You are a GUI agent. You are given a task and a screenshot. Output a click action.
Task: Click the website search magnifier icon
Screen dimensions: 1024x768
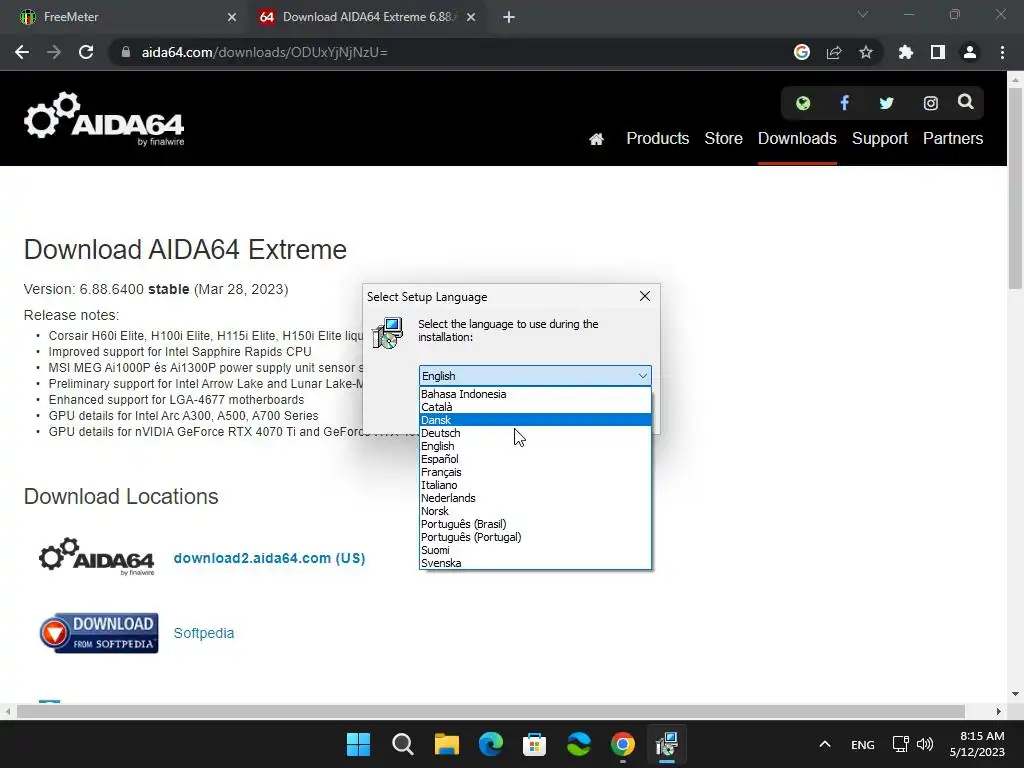tap(966, 102)
